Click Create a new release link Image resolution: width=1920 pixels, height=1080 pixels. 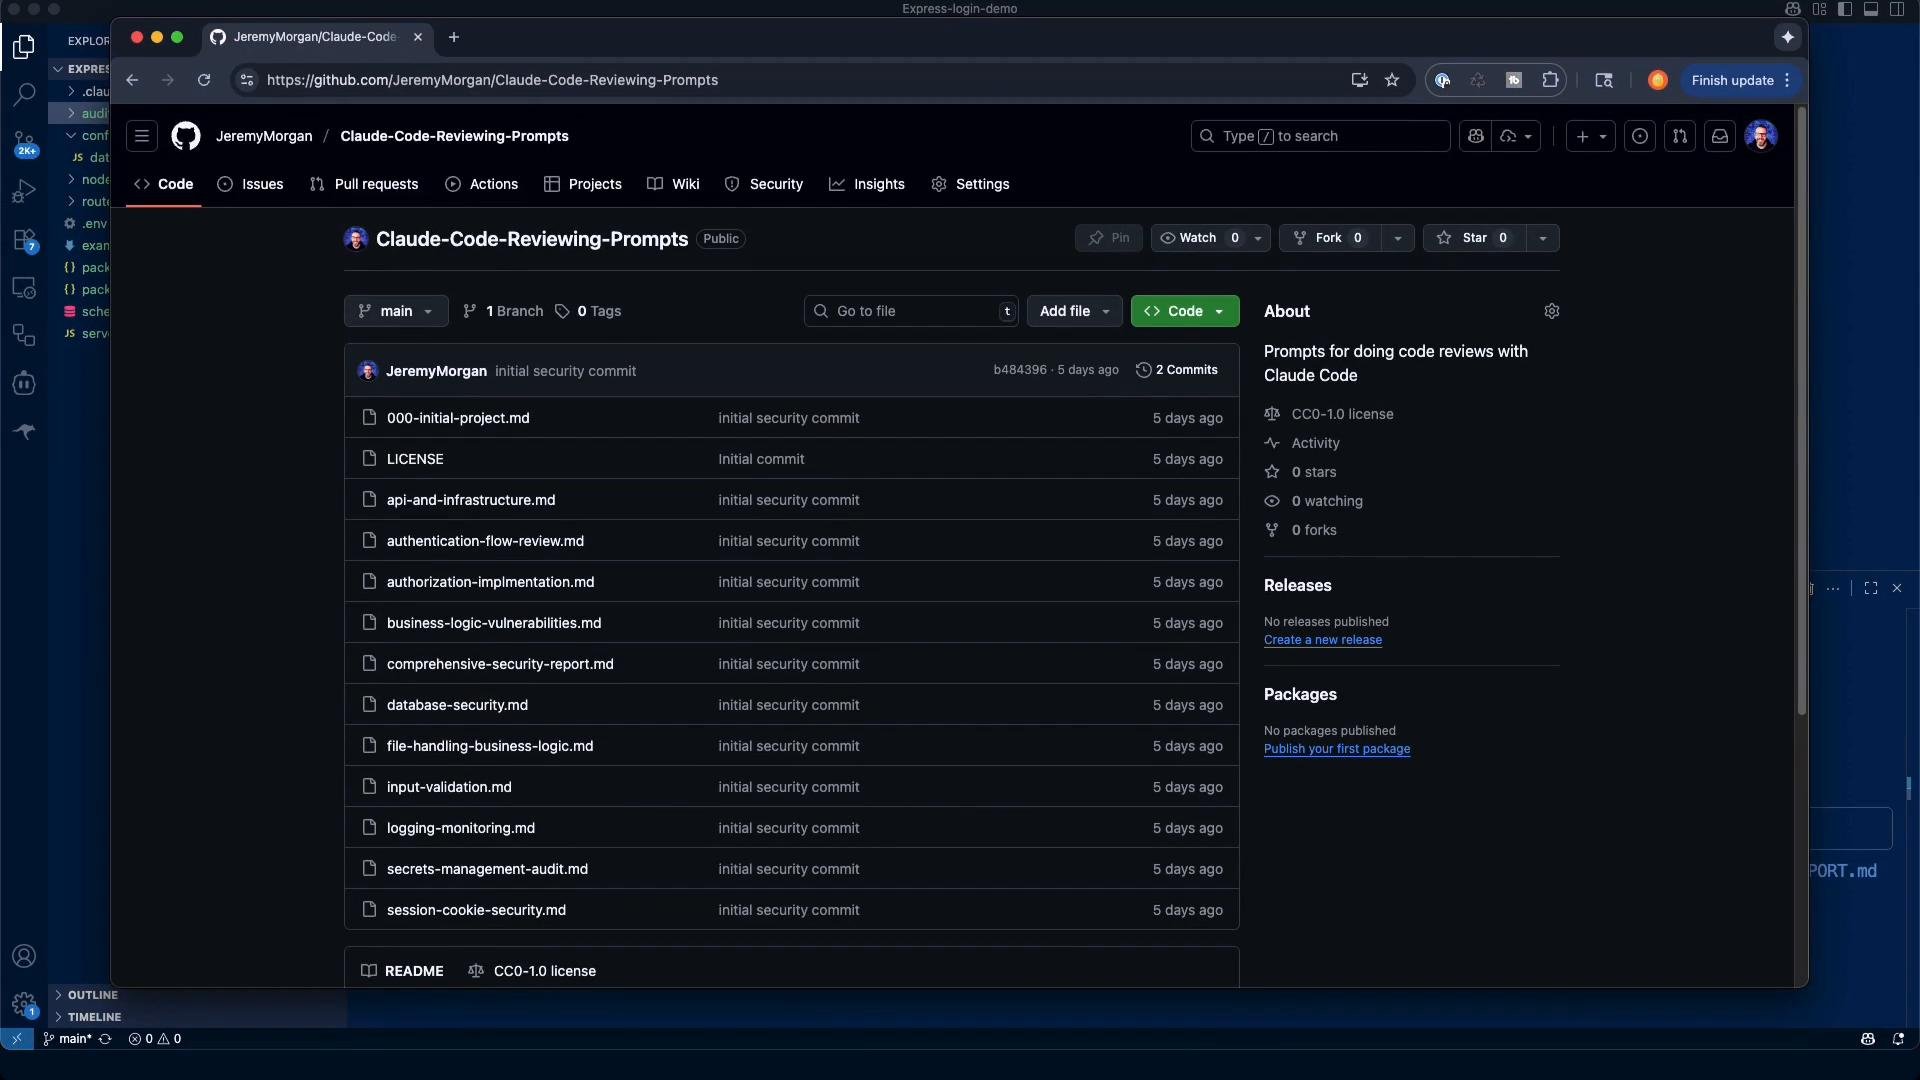[x=1322, y=640]
